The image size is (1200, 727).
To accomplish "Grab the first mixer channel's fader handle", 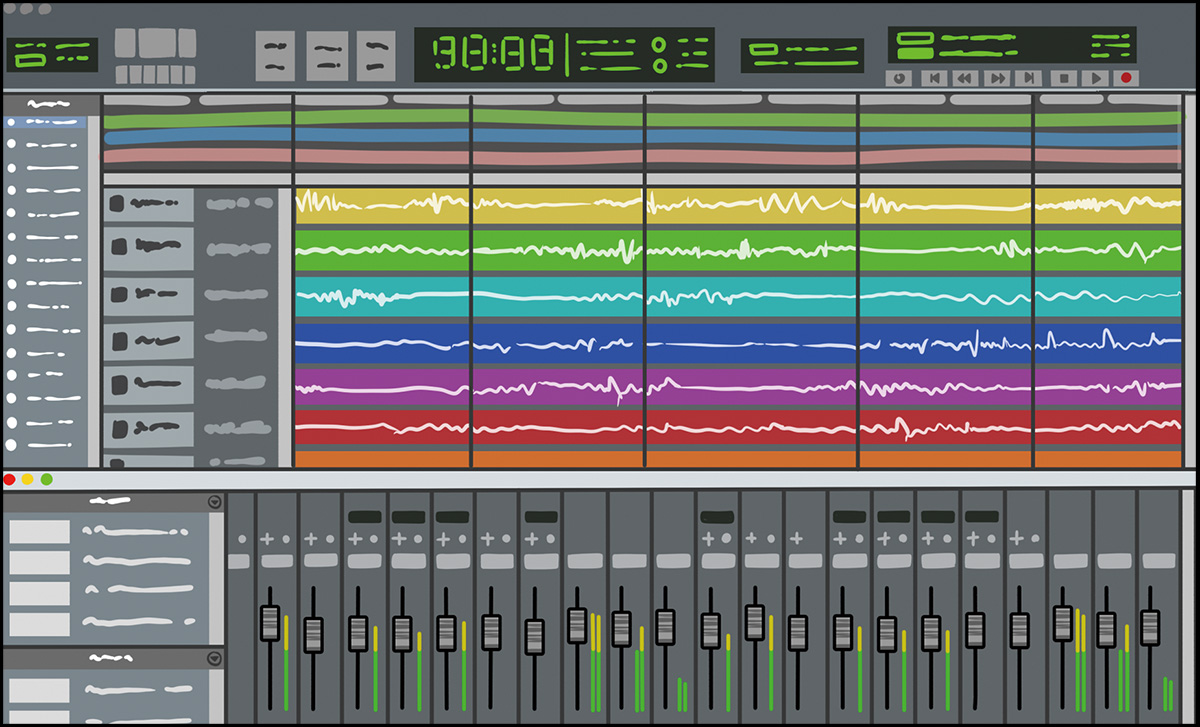I will [270, 622].
